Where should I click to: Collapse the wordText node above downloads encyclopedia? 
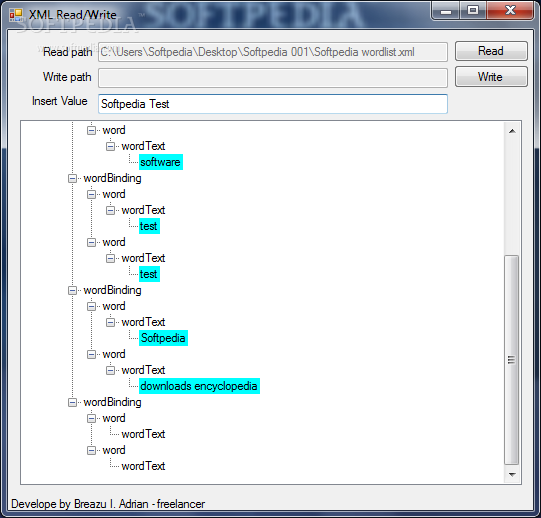coord(110,370)
